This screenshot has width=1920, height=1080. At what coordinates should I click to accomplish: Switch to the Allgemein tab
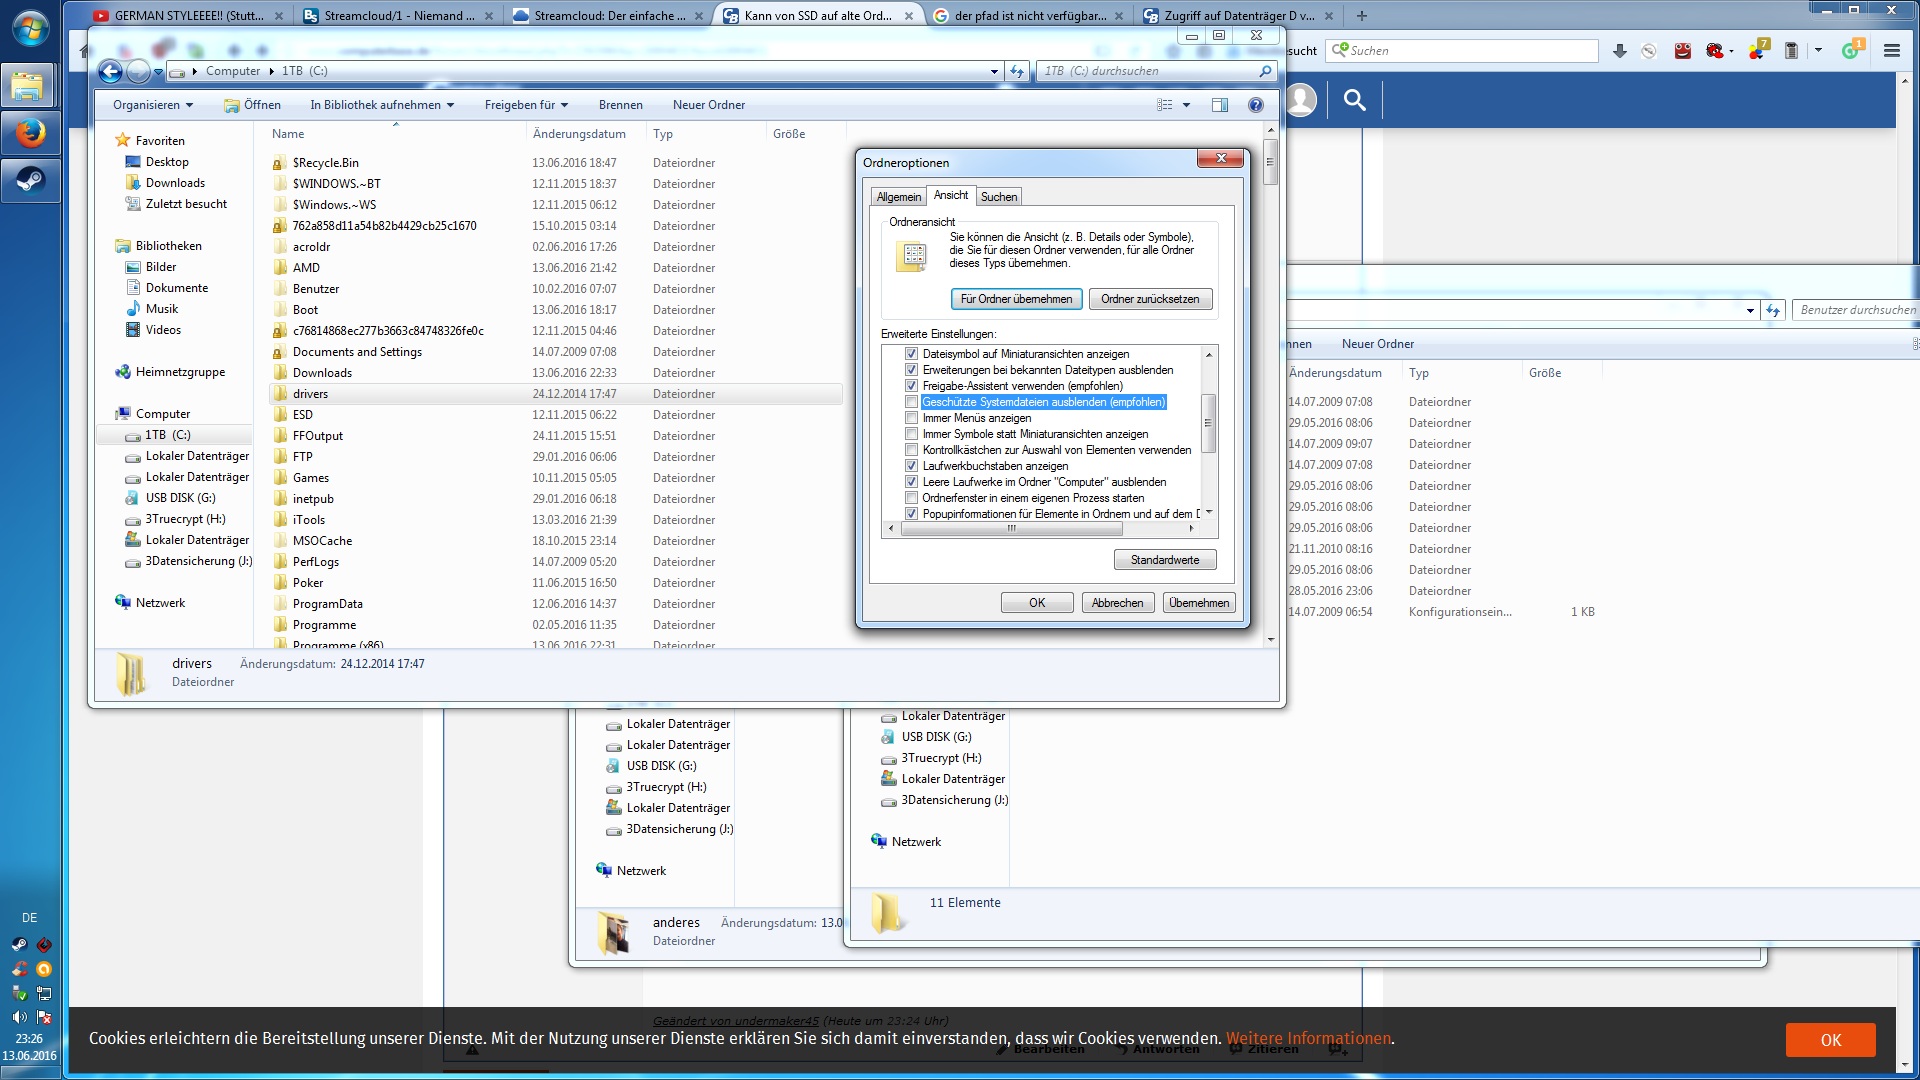(898, 197)
